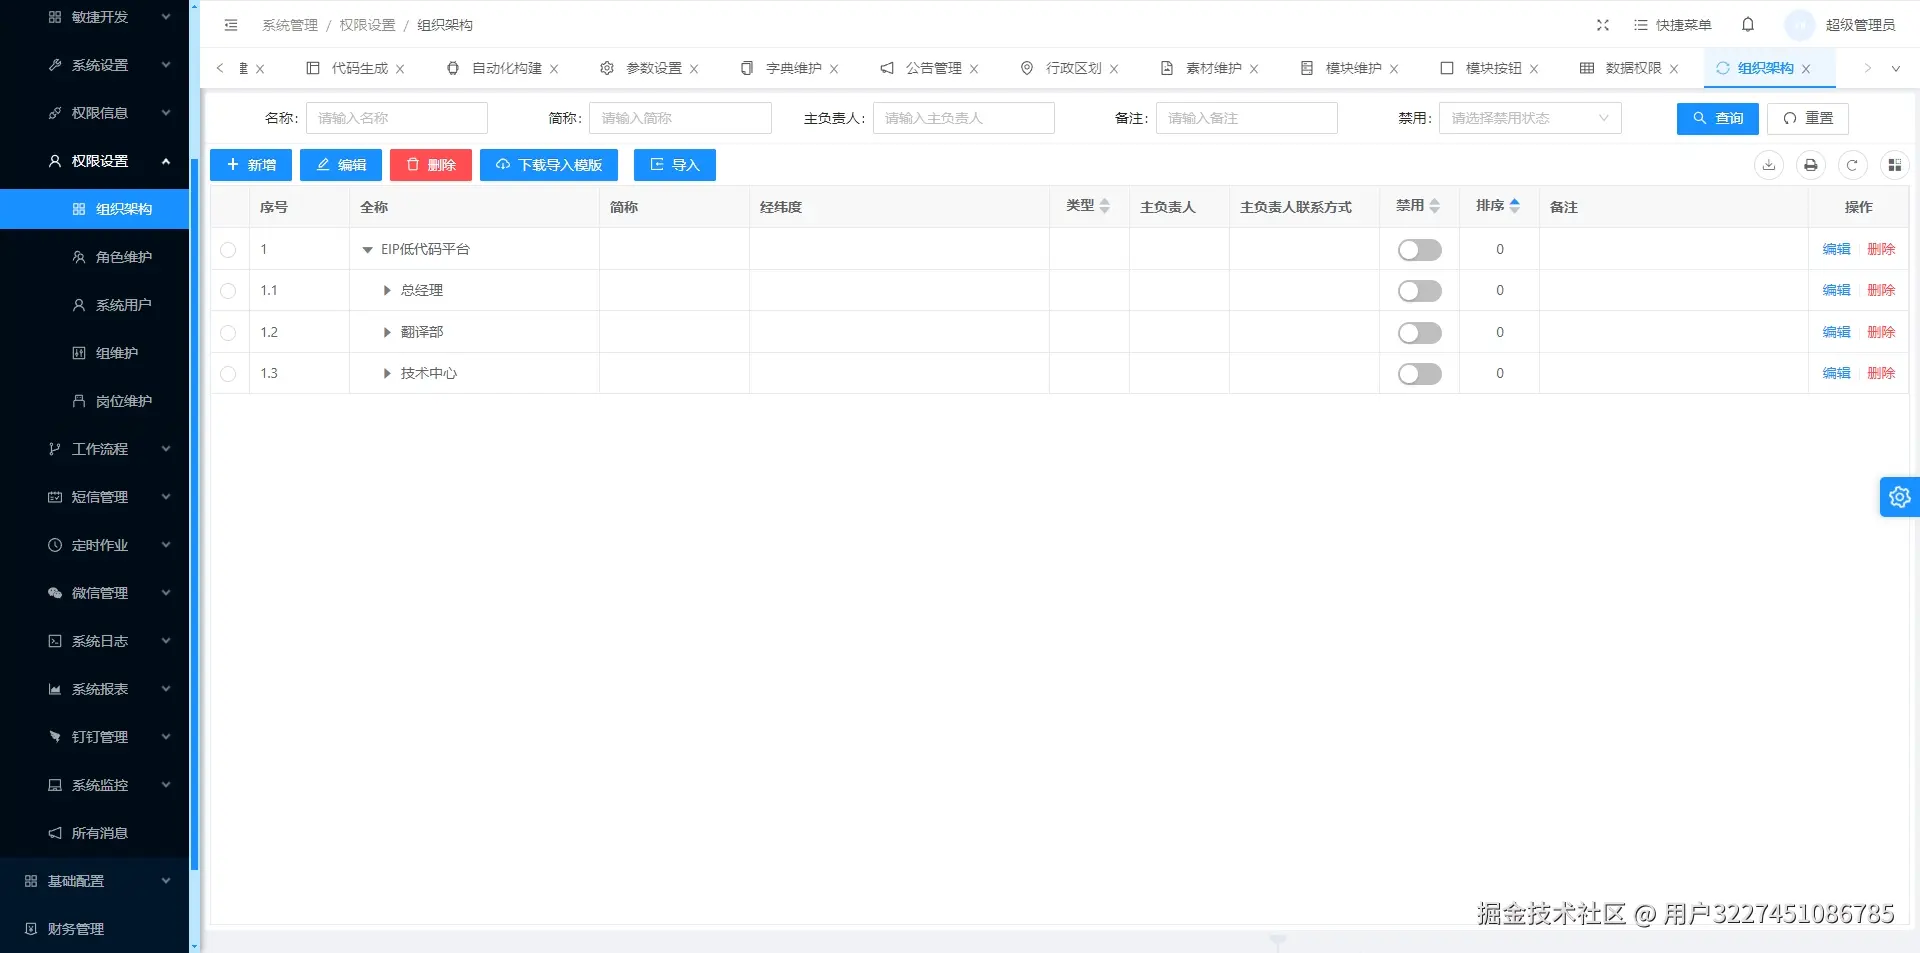Open 系统用户 in the sidebar
Viewport: 1920px width, 953px height.
click(x=95, y=305)
